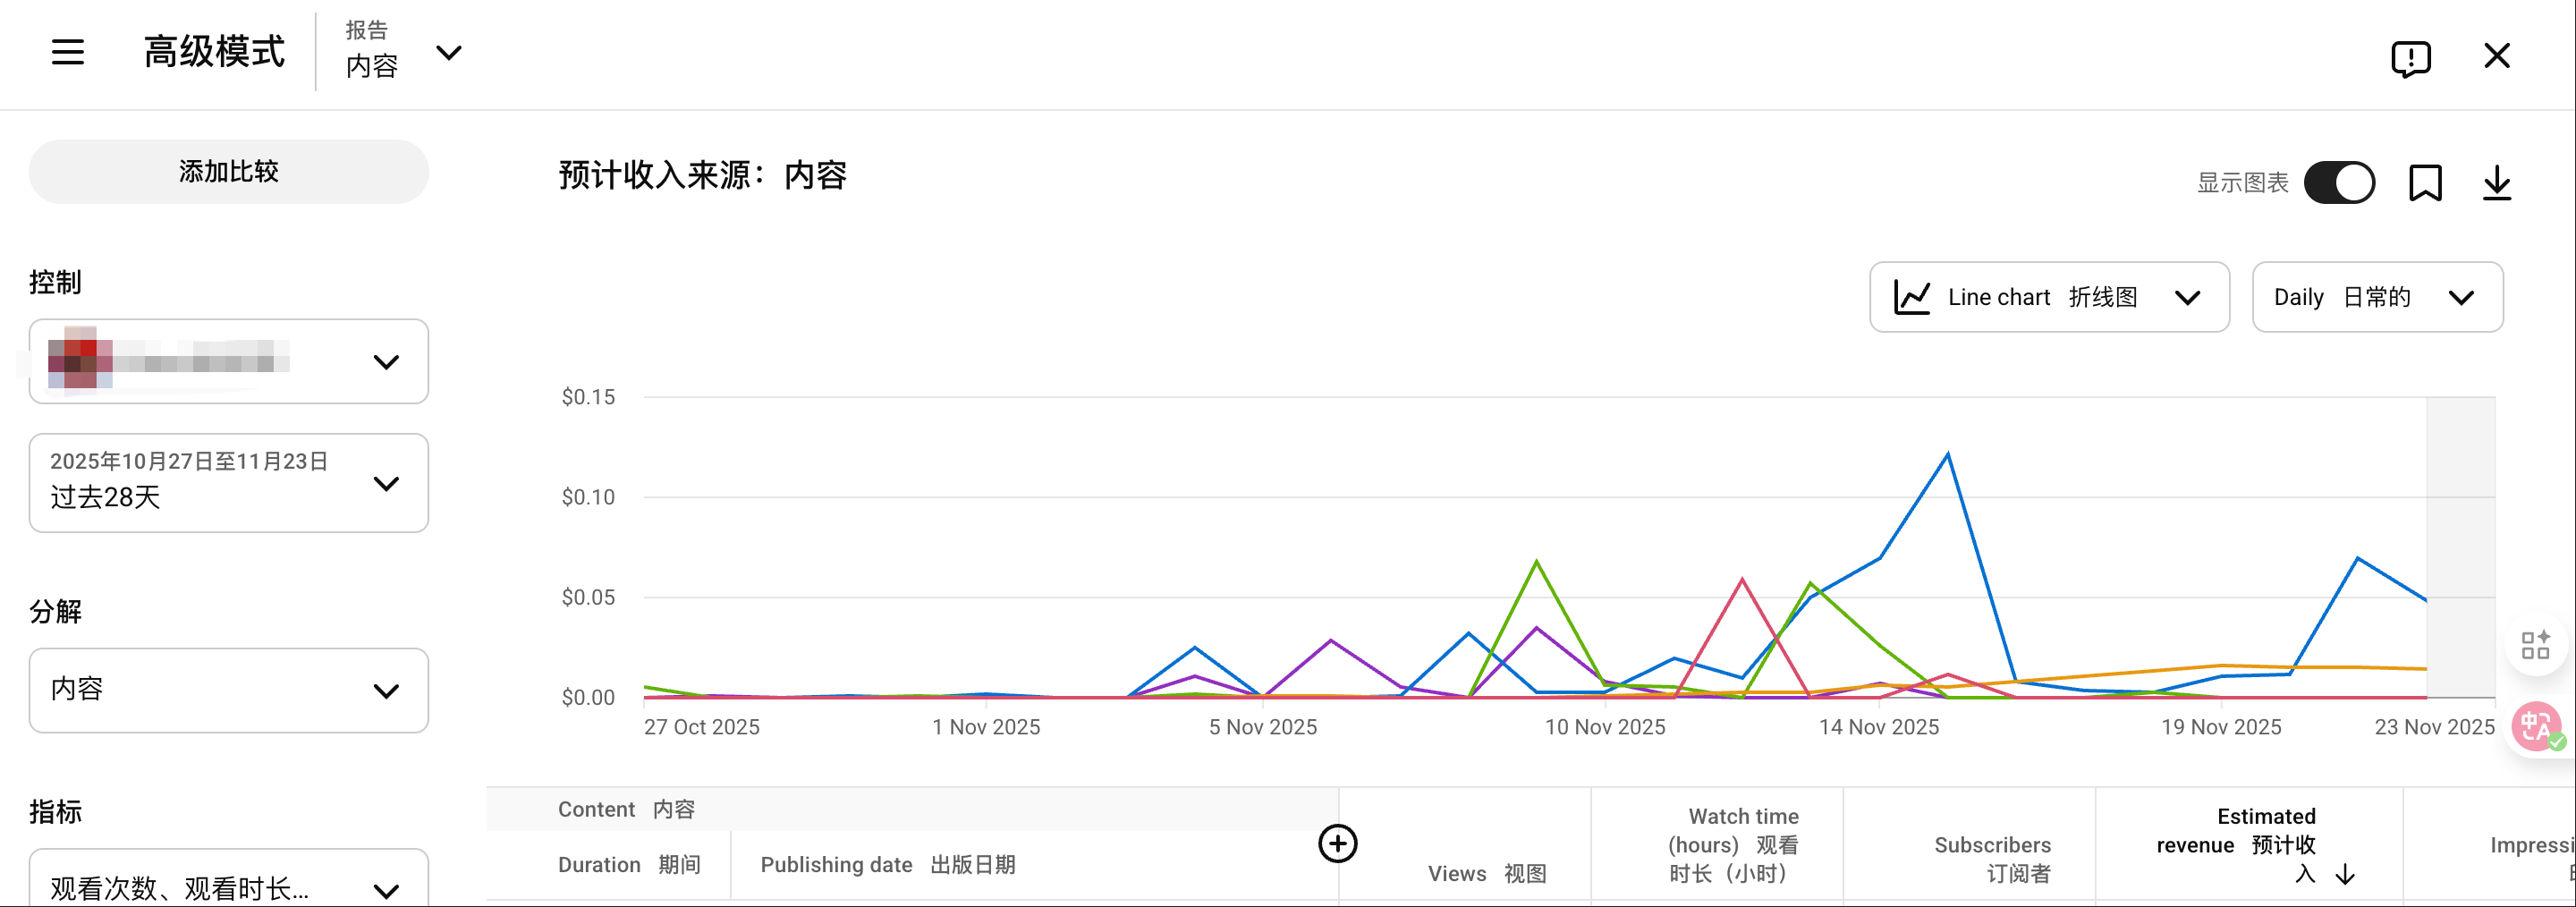Click the 添加比较 add comparison button
Viewport: 2576px width, 907px height.
click(228, 172)
